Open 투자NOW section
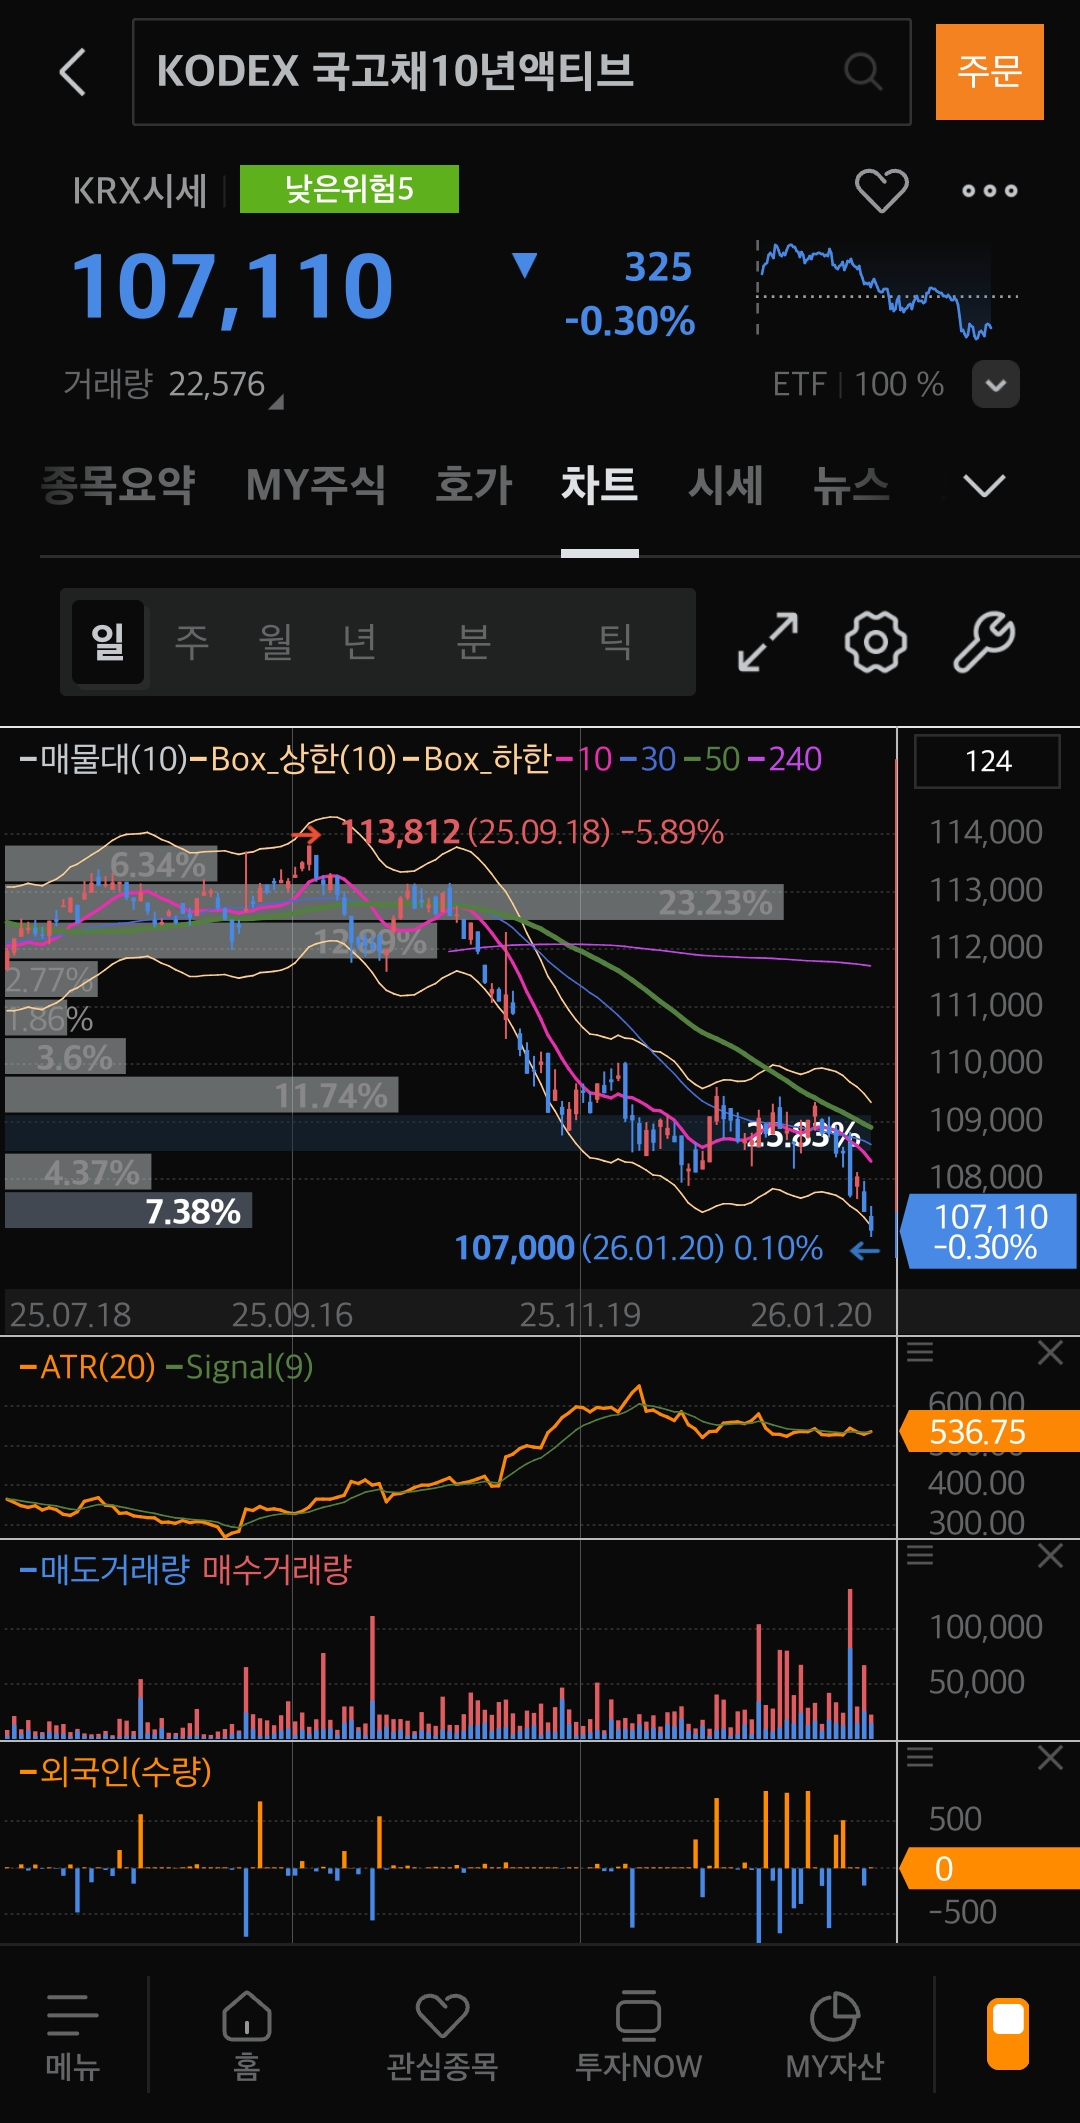The height and width of the screenshot is (2123, 1080). (x=638, y=2038)
